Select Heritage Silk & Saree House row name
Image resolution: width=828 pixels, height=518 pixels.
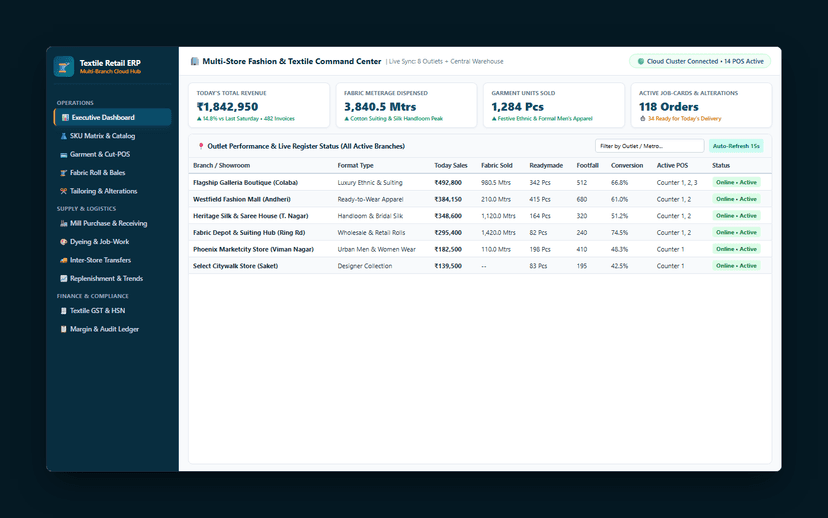(251, 216)
